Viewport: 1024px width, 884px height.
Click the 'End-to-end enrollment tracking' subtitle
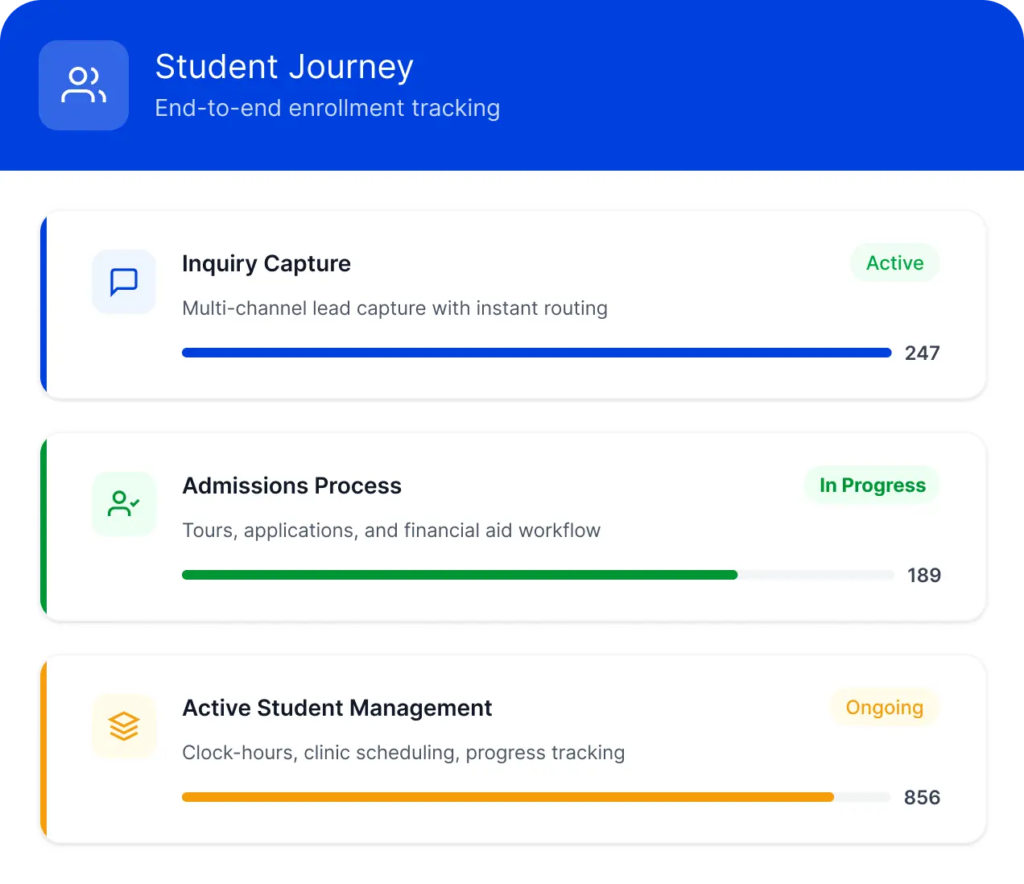tap(327, 108)
